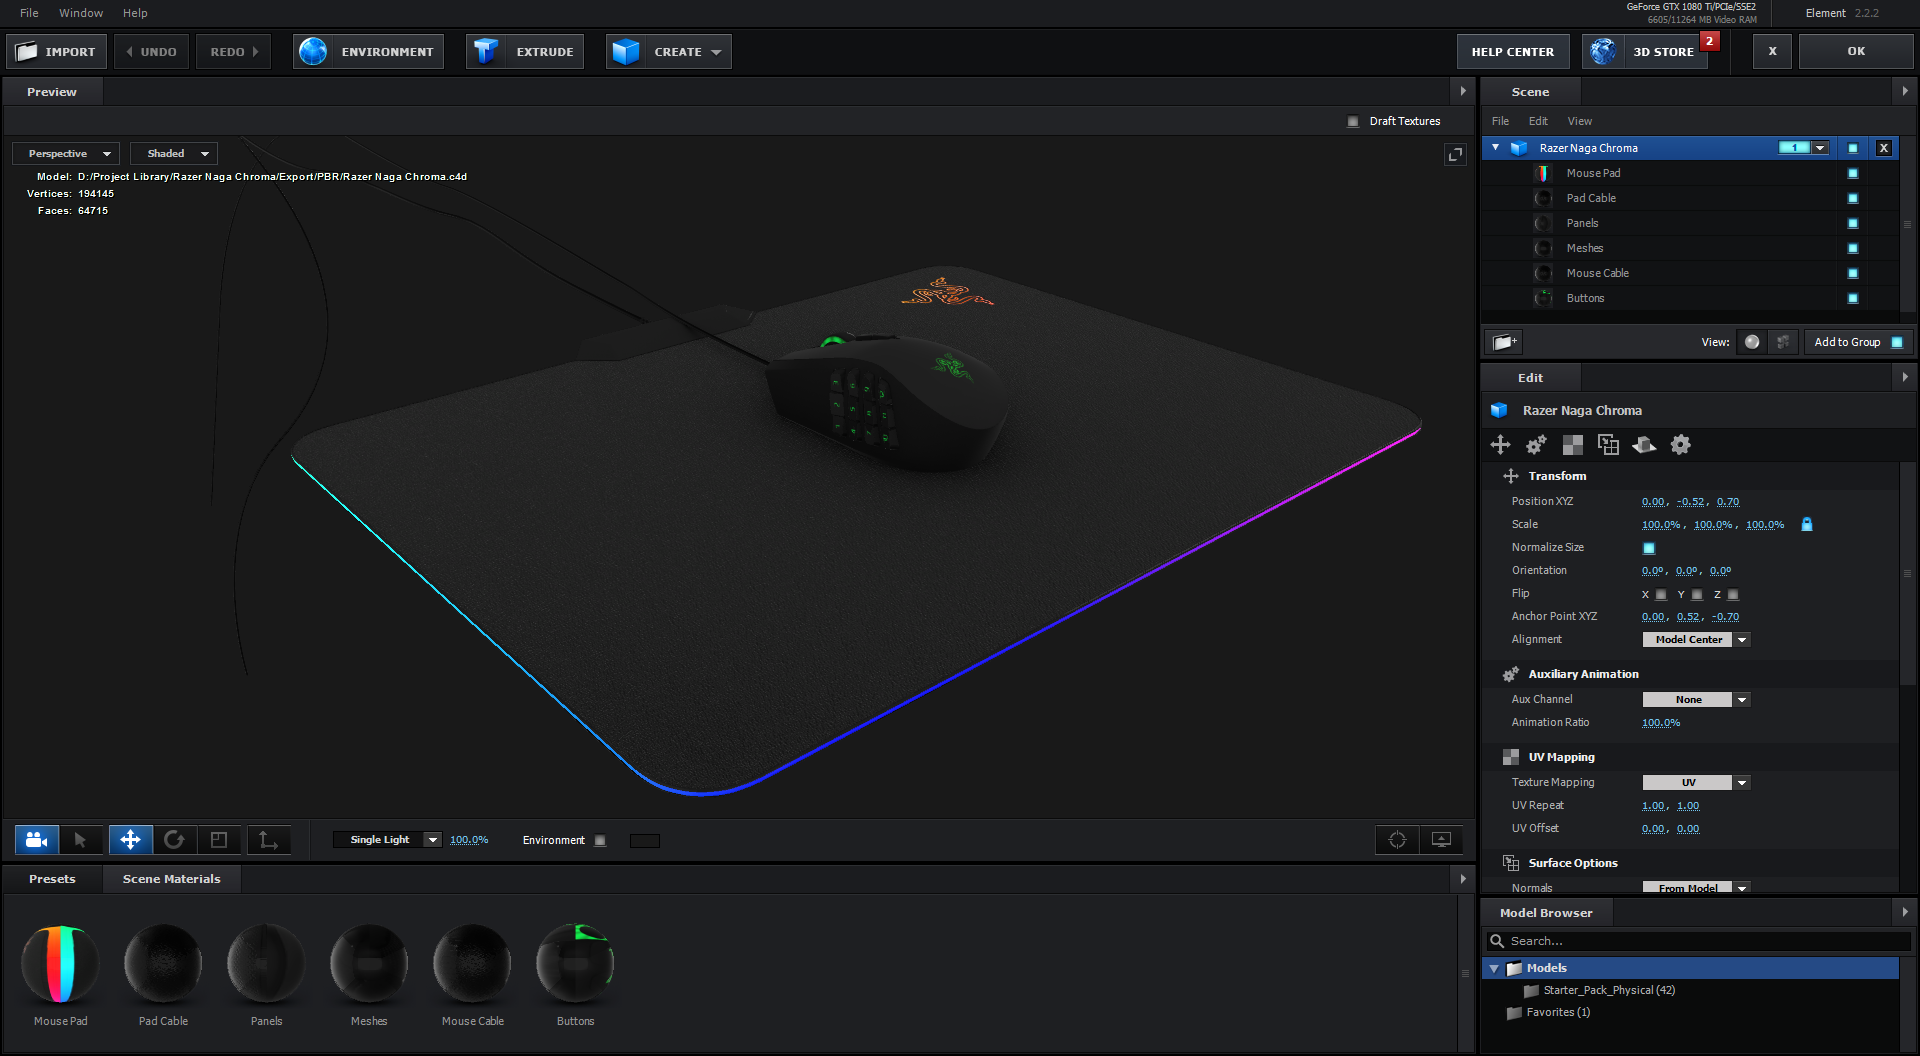Click the Add to Group button
1920x1056 pixels.
pyautogui.click(x=1858, y=342)
